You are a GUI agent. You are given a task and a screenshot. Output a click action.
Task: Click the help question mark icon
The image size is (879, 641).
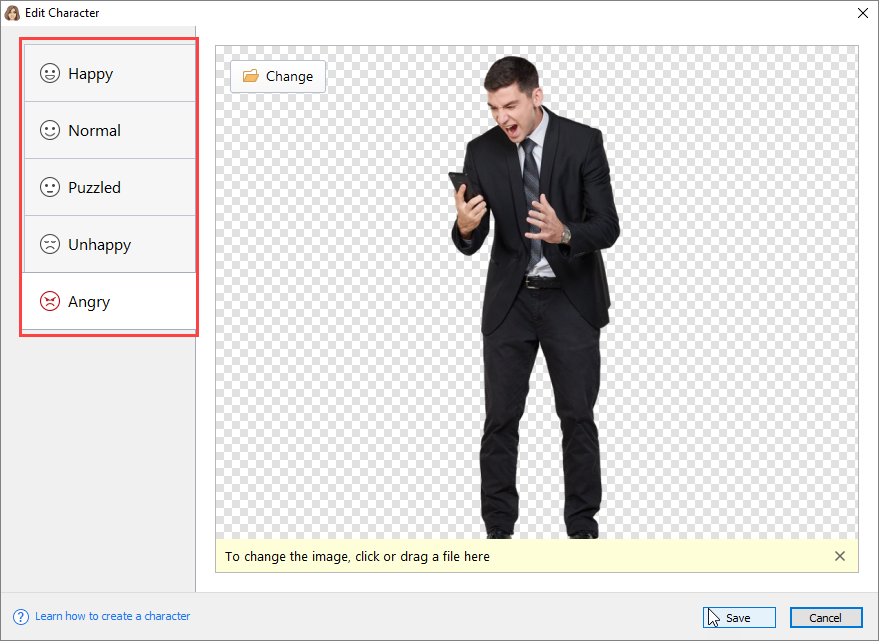tap(20, 616)
